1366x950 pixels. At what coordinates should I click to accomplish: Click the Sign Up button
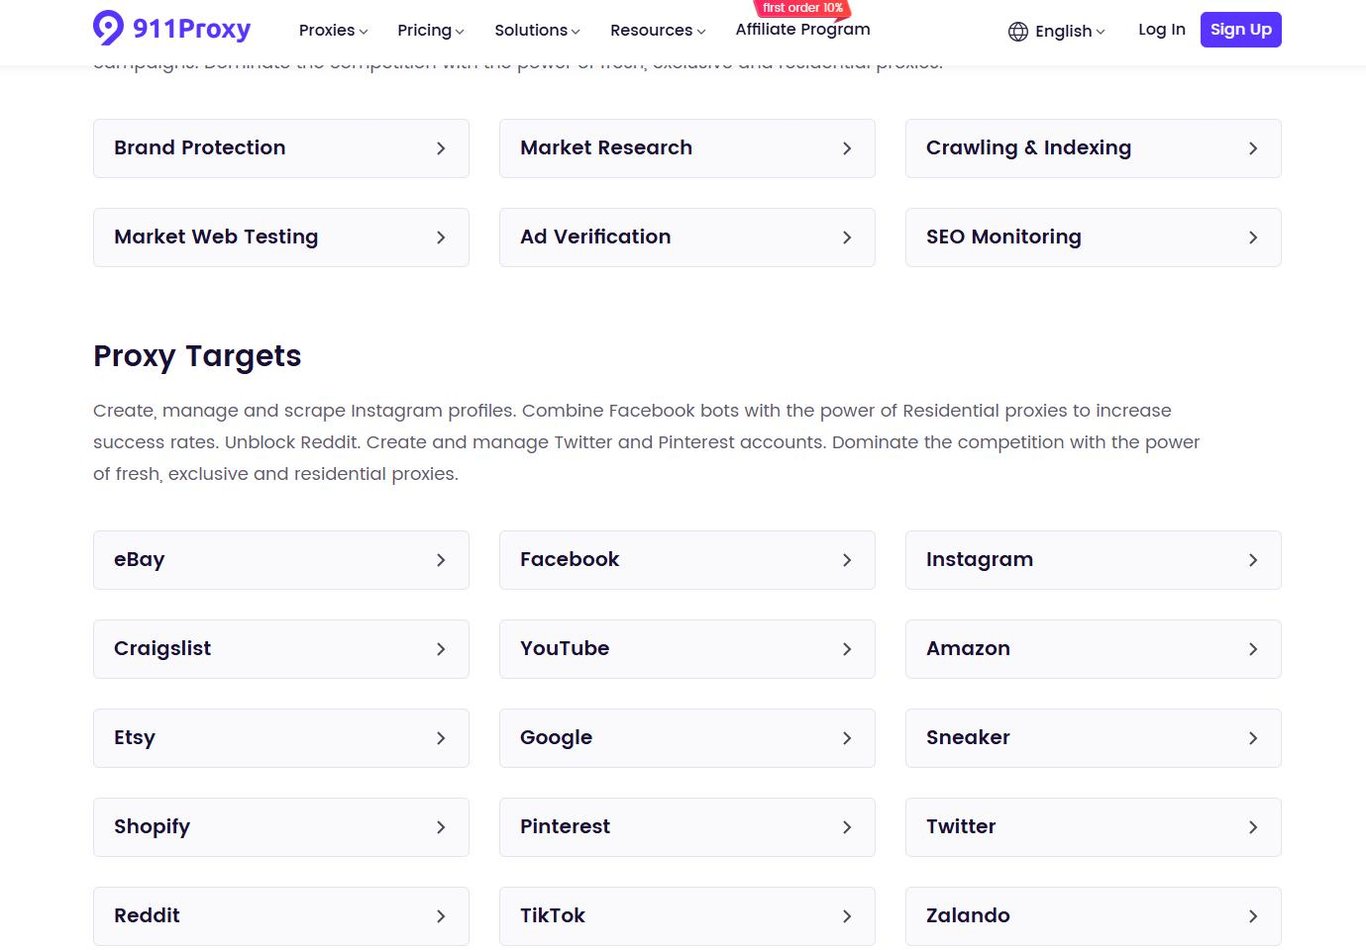coord(1241,30)
